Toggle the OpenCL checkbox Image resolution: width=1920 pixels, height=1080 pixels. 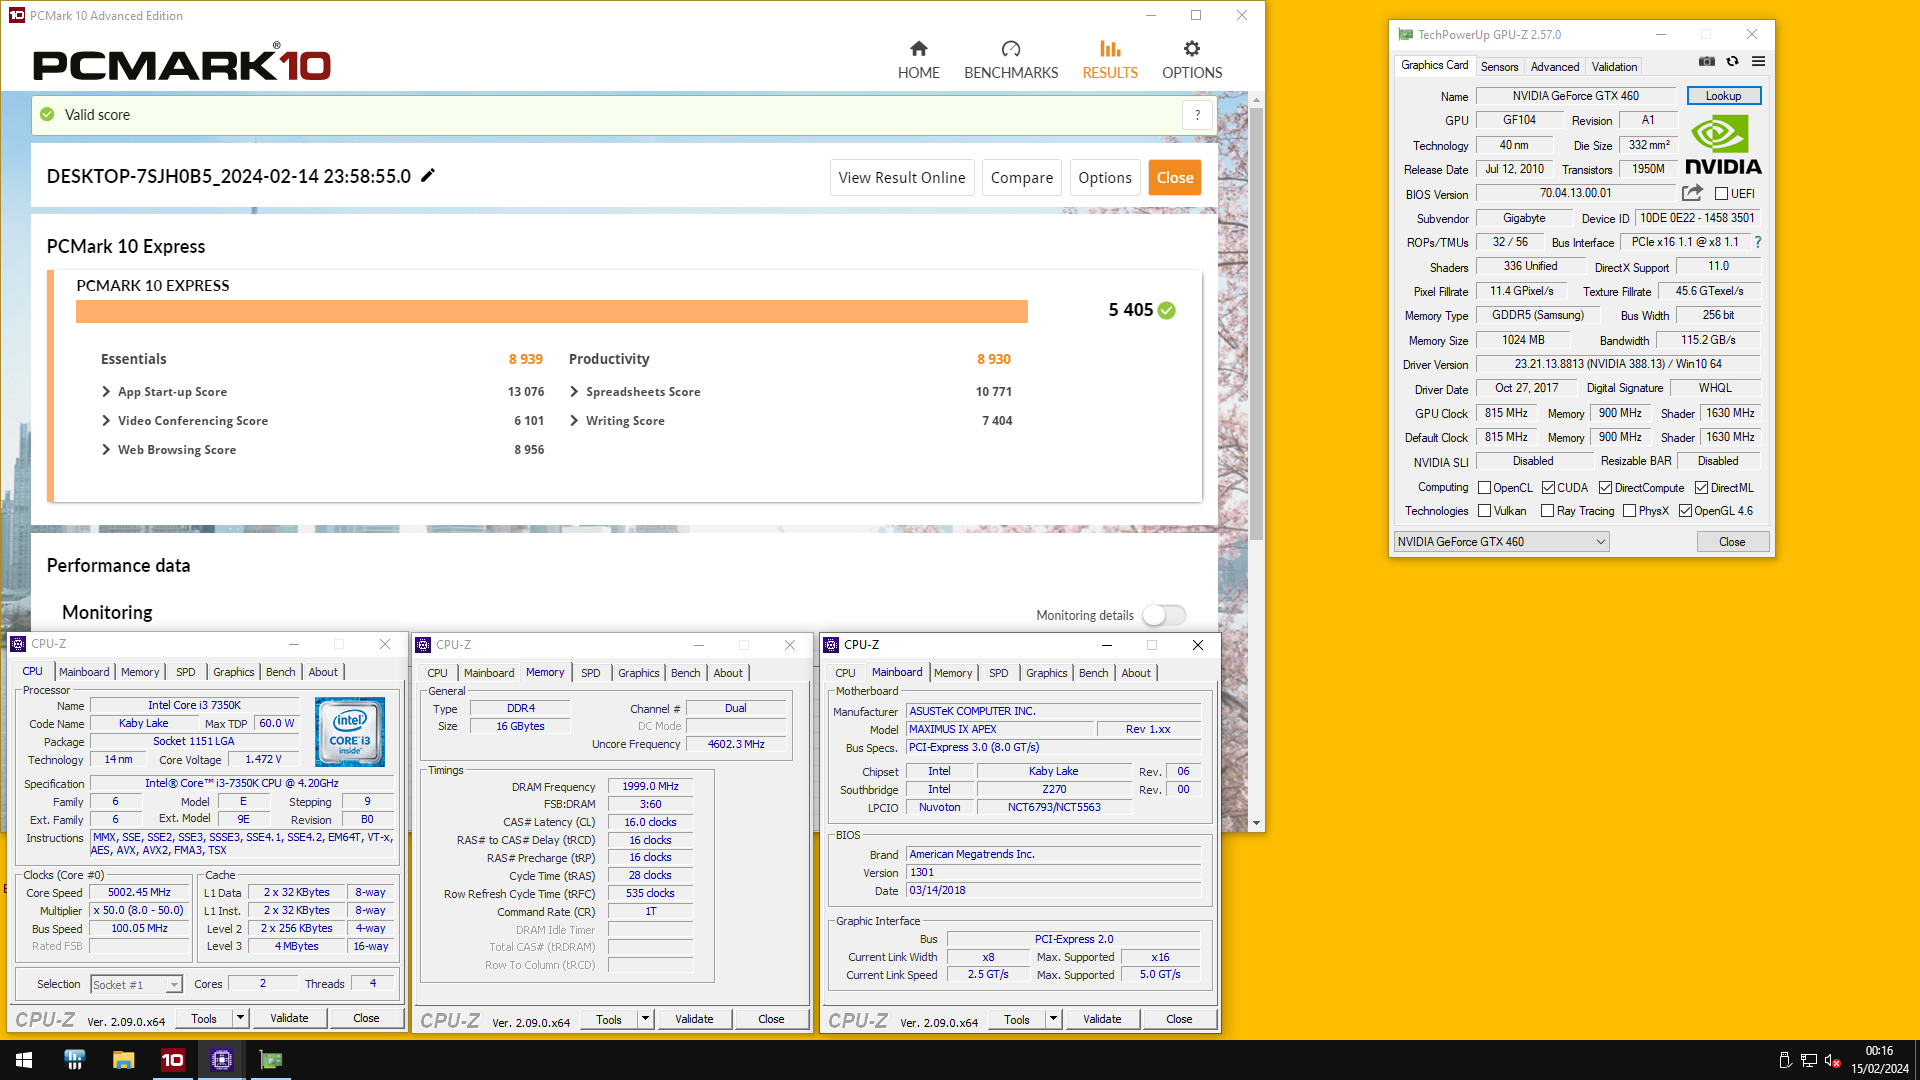pyautogui.click(x=1484, y=488)
